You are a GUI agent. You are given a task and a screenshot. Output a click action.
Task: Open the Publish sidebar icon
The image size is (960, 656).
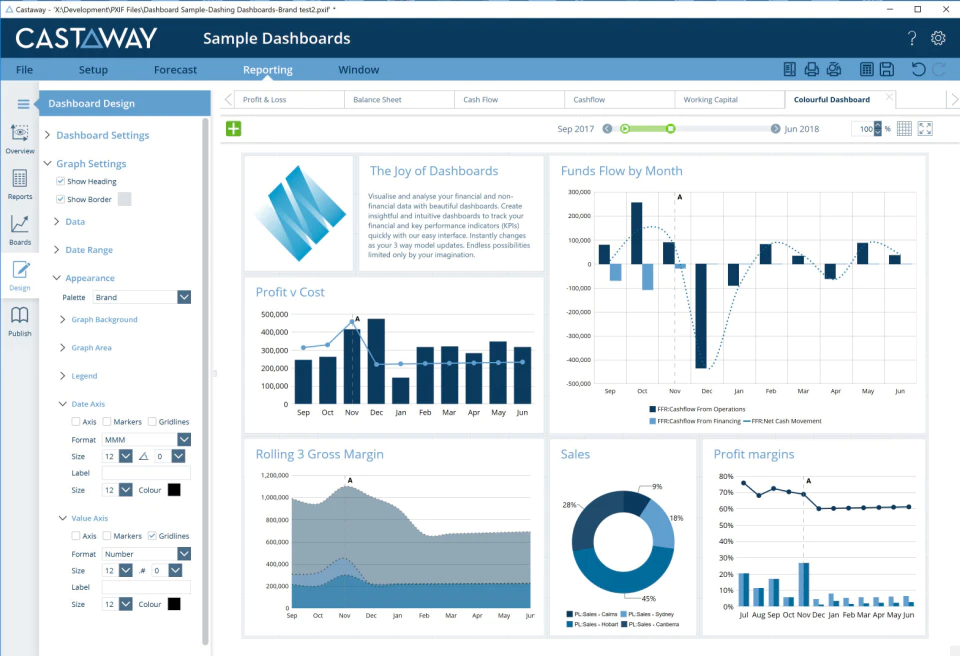[x=20, y=321]
